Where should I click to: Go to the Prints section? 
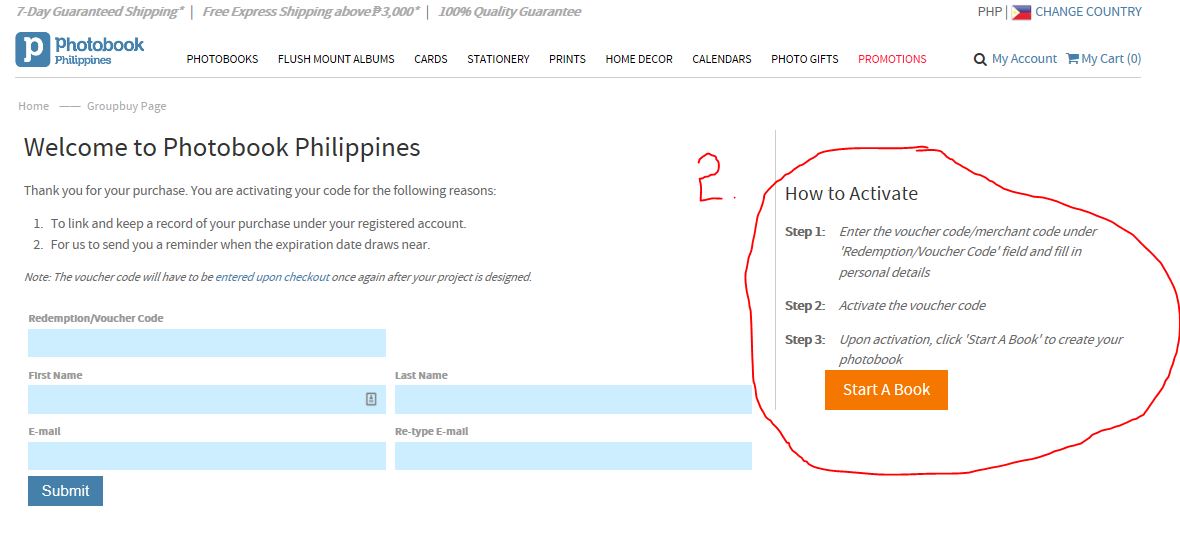tap(567, 59)
